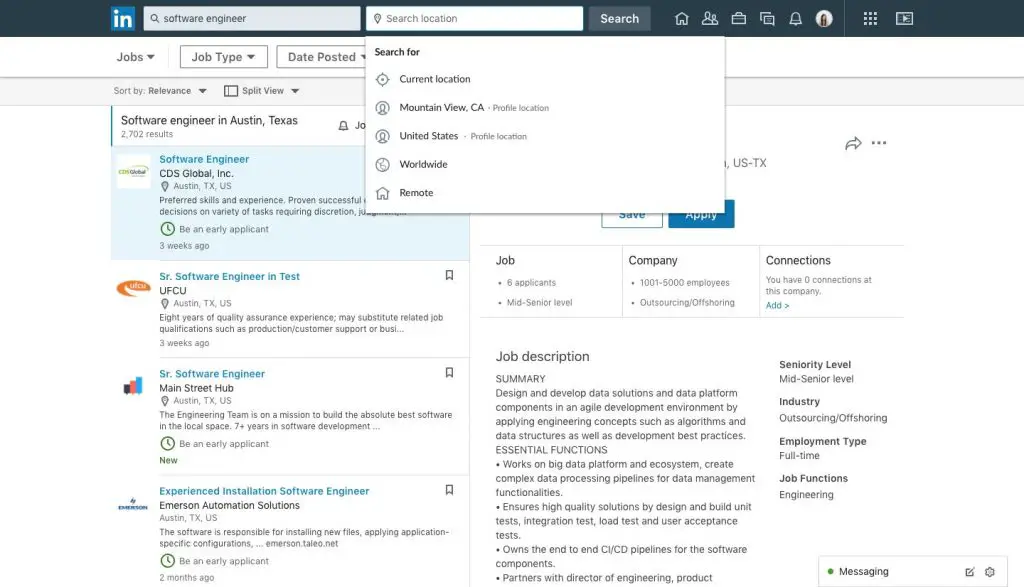Compose new message icon in Messaging bar
This screenshot has width=1024, height=587.
point(970,572)
